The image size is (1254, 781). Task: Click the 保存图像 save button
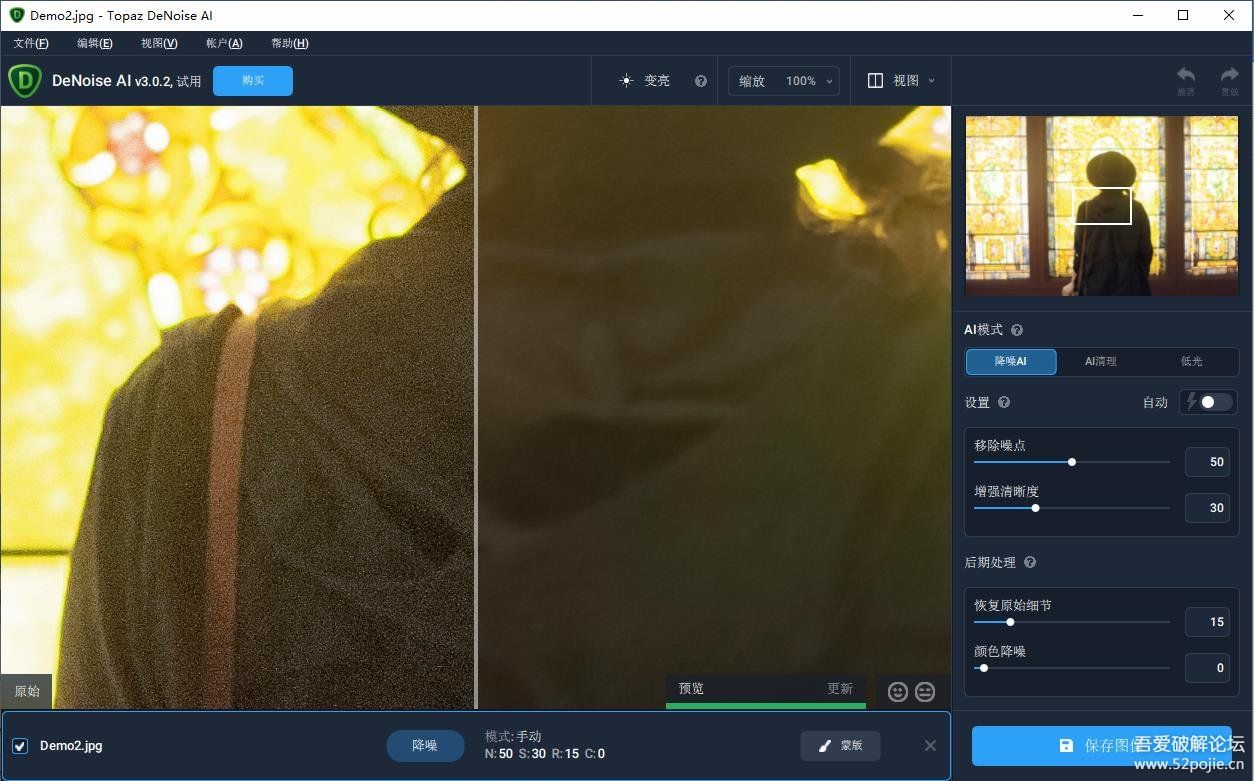pyautogui.click(x=1103, y=746)
